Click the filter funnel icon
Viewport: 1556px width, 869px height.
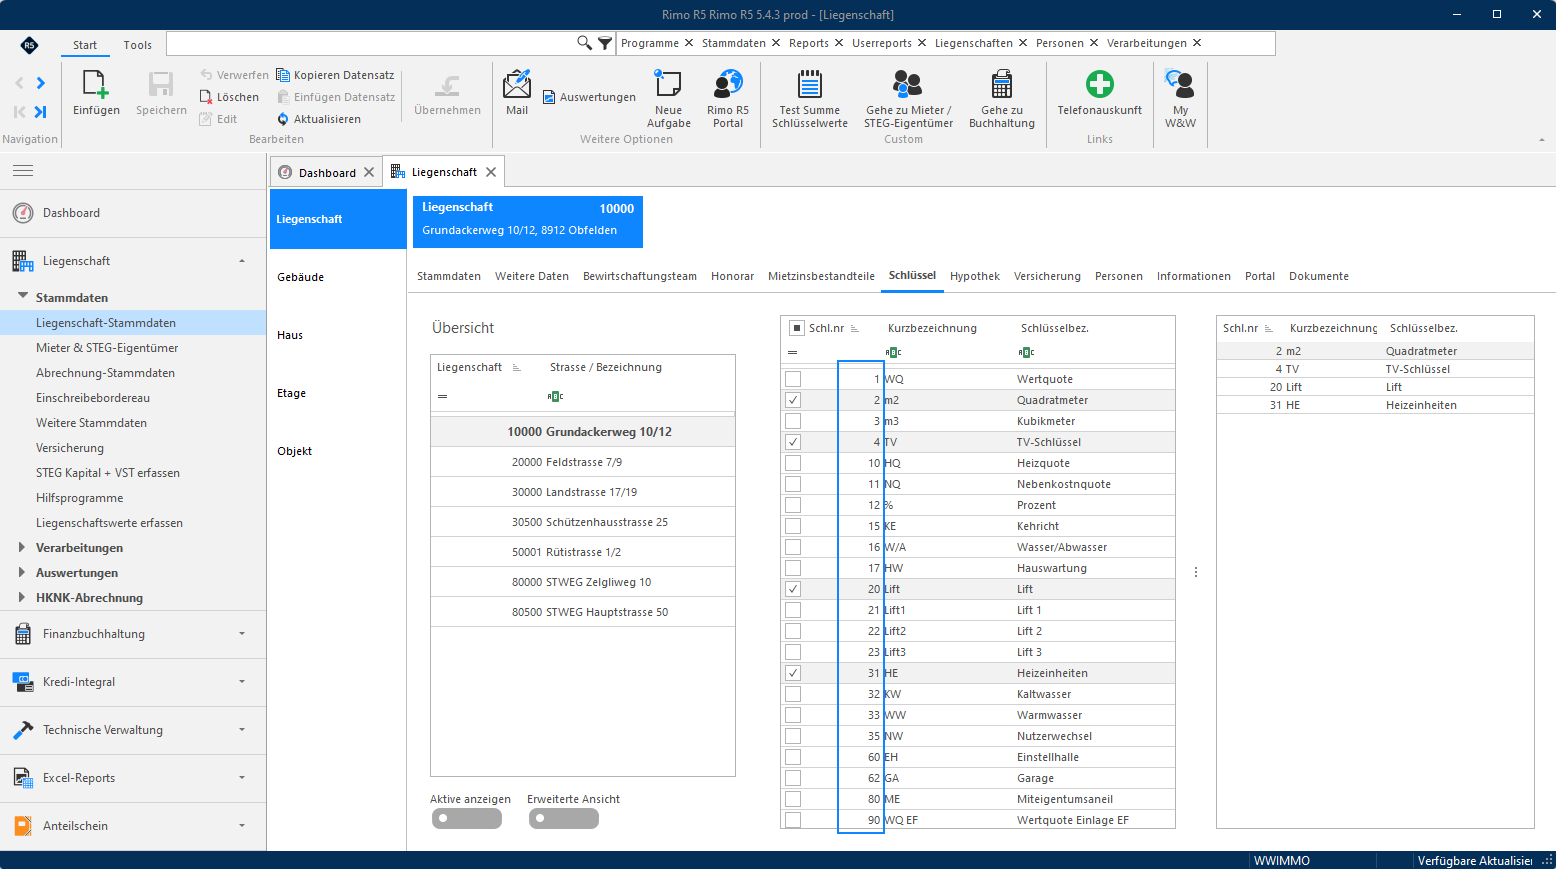point(605,43)
